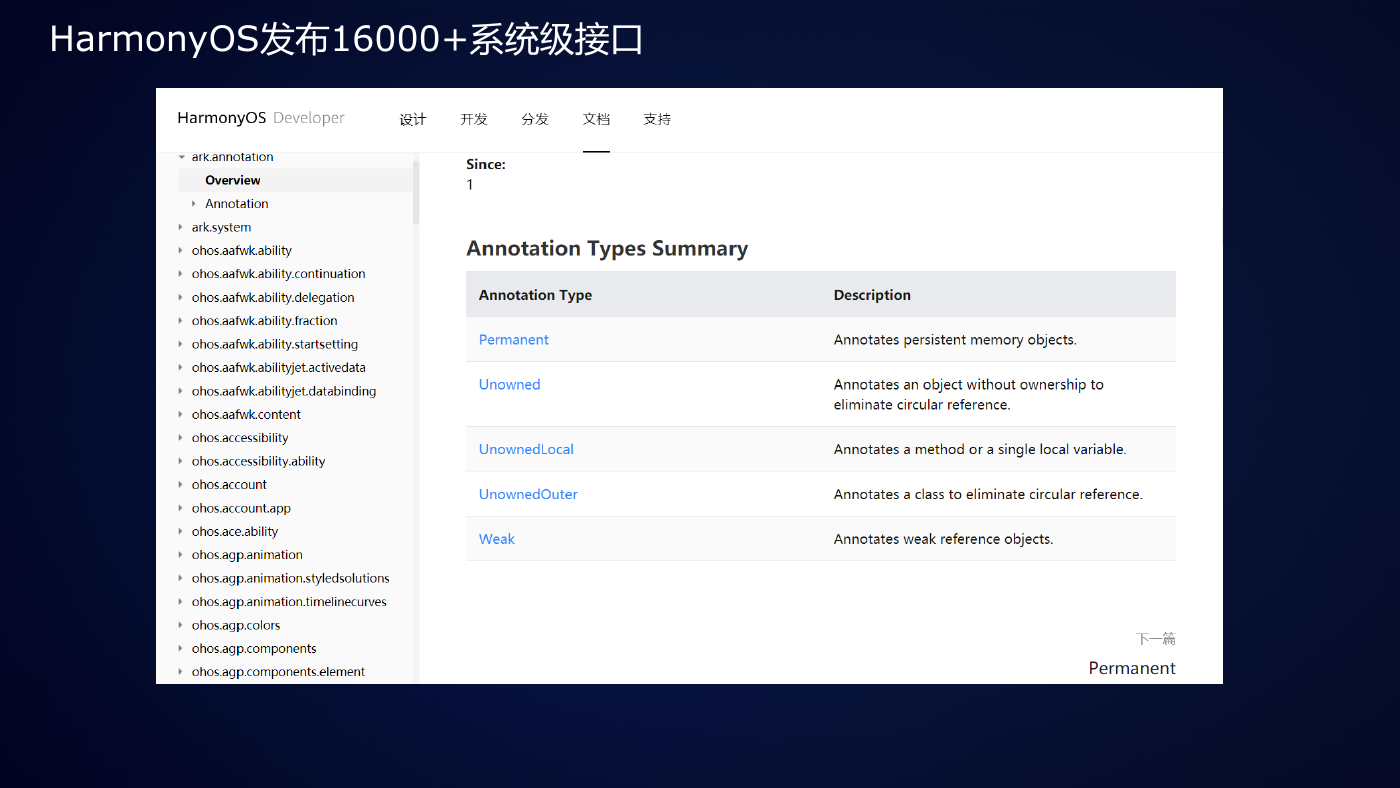Image resolution: width=1400 pixels, height=788 pixels.
Task: Open ohos.agp.animation.timelinecurves package
Action: tap(289, 602)
